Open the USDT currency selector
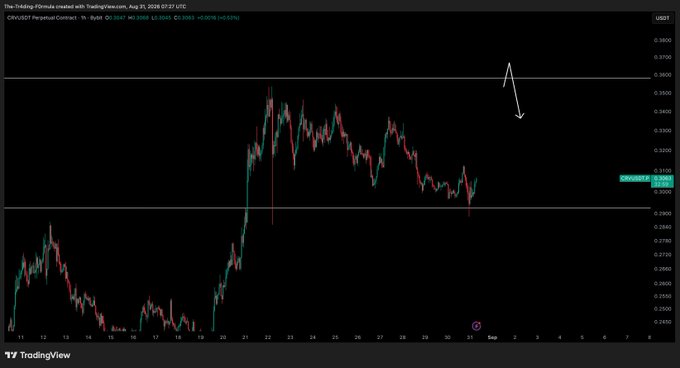 [x=662, y=18]
